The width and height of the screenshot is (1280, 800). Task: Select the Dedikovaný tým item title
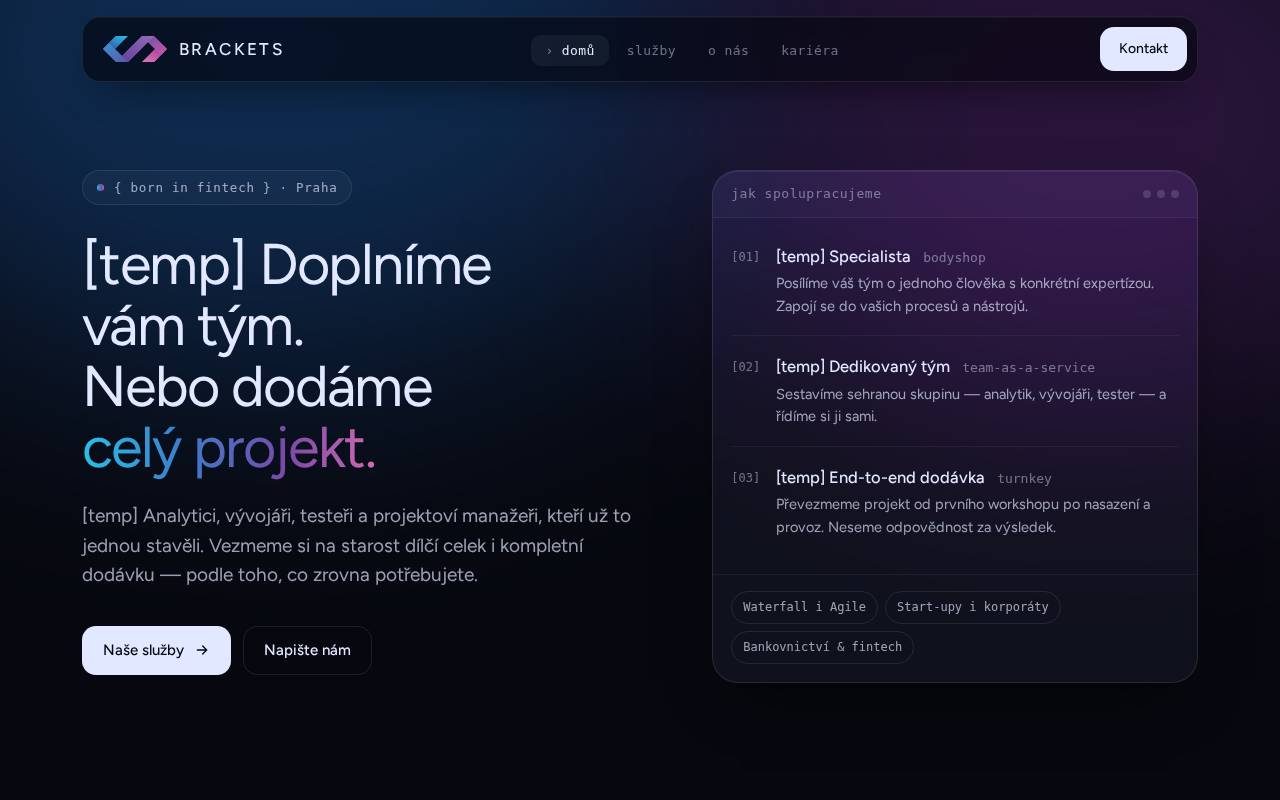click(863, 366)
